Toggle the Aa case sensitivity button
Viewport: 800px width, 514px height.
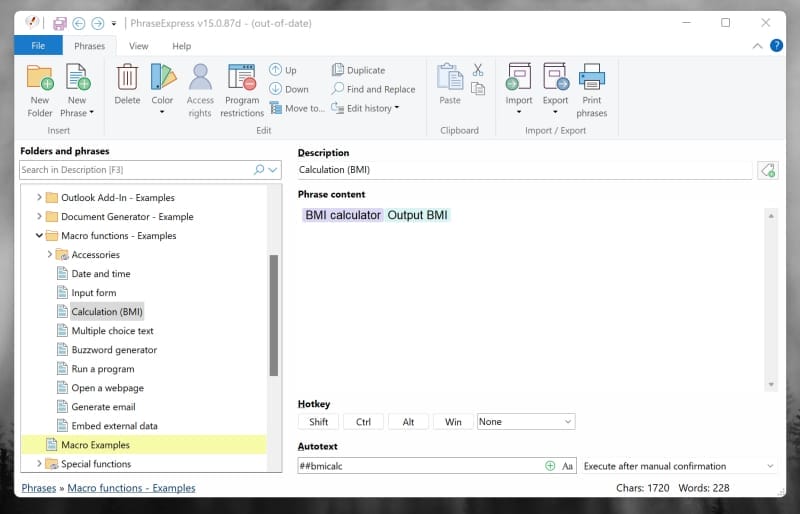click(567, 466)
